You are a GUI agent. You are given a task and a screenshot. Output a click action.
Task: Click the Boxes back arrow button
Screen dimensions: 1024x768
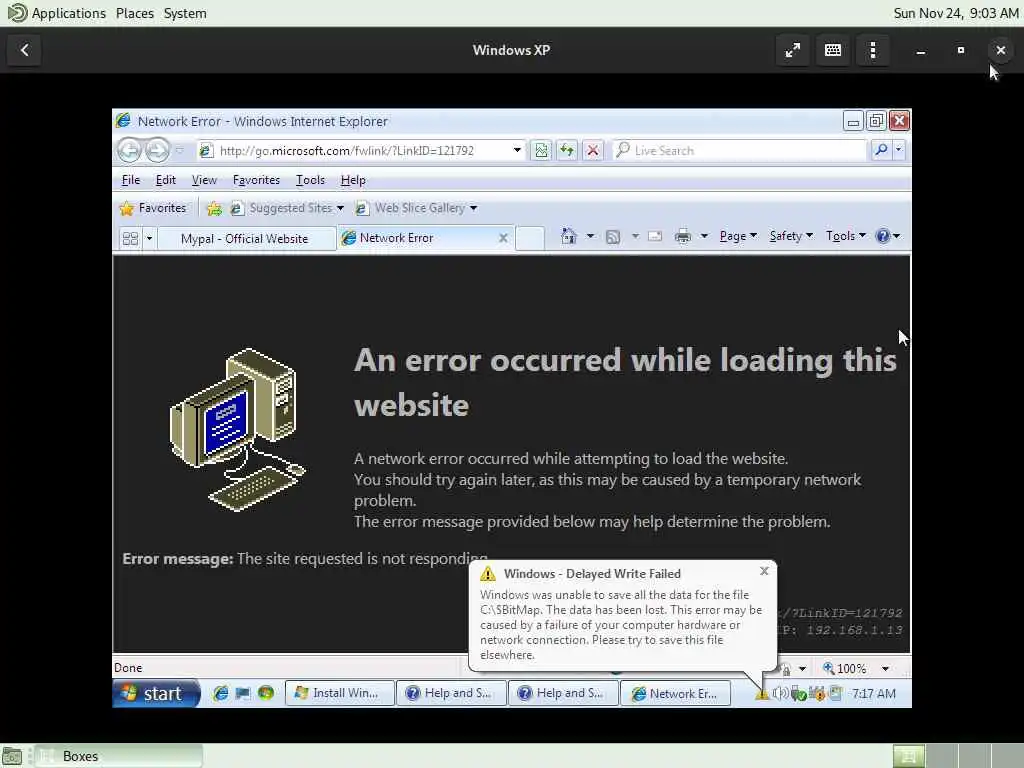pos(24,50)
